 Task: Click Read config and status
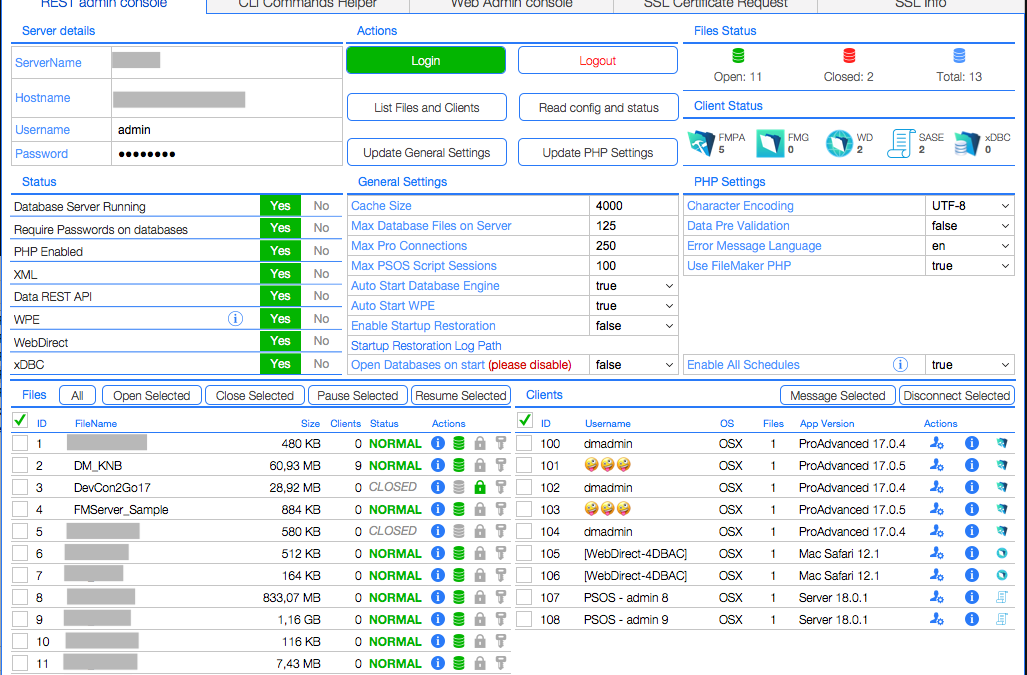599,107
